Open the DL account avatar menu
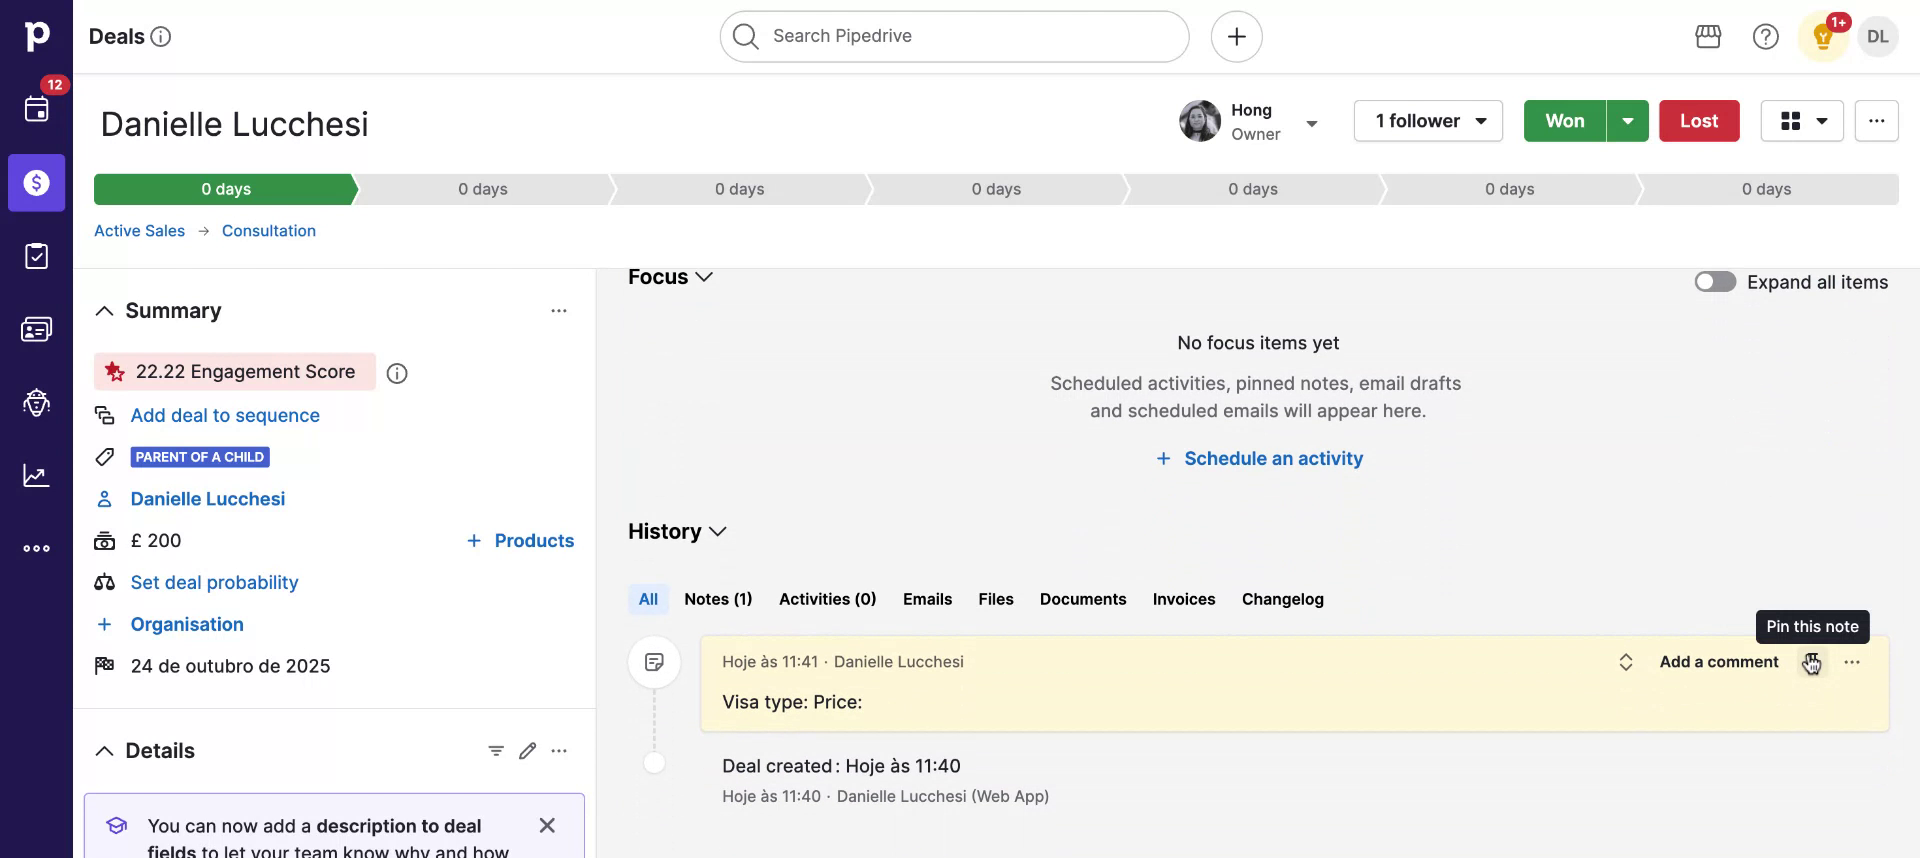The height and width of the screenshot is (858, 1920). 1877,37
